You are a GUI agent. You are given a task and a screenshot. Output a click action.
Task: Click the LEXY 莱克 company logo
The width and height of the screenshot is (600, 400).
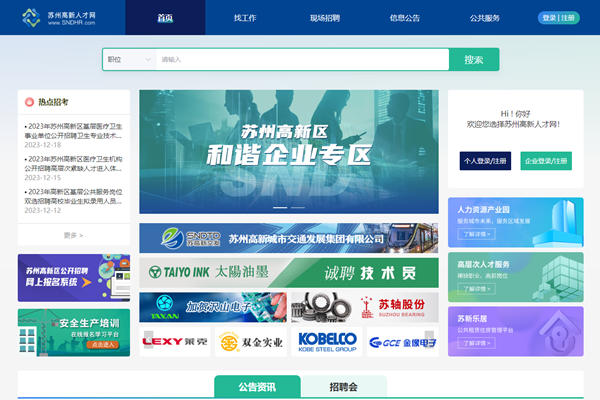click(175, 341)
